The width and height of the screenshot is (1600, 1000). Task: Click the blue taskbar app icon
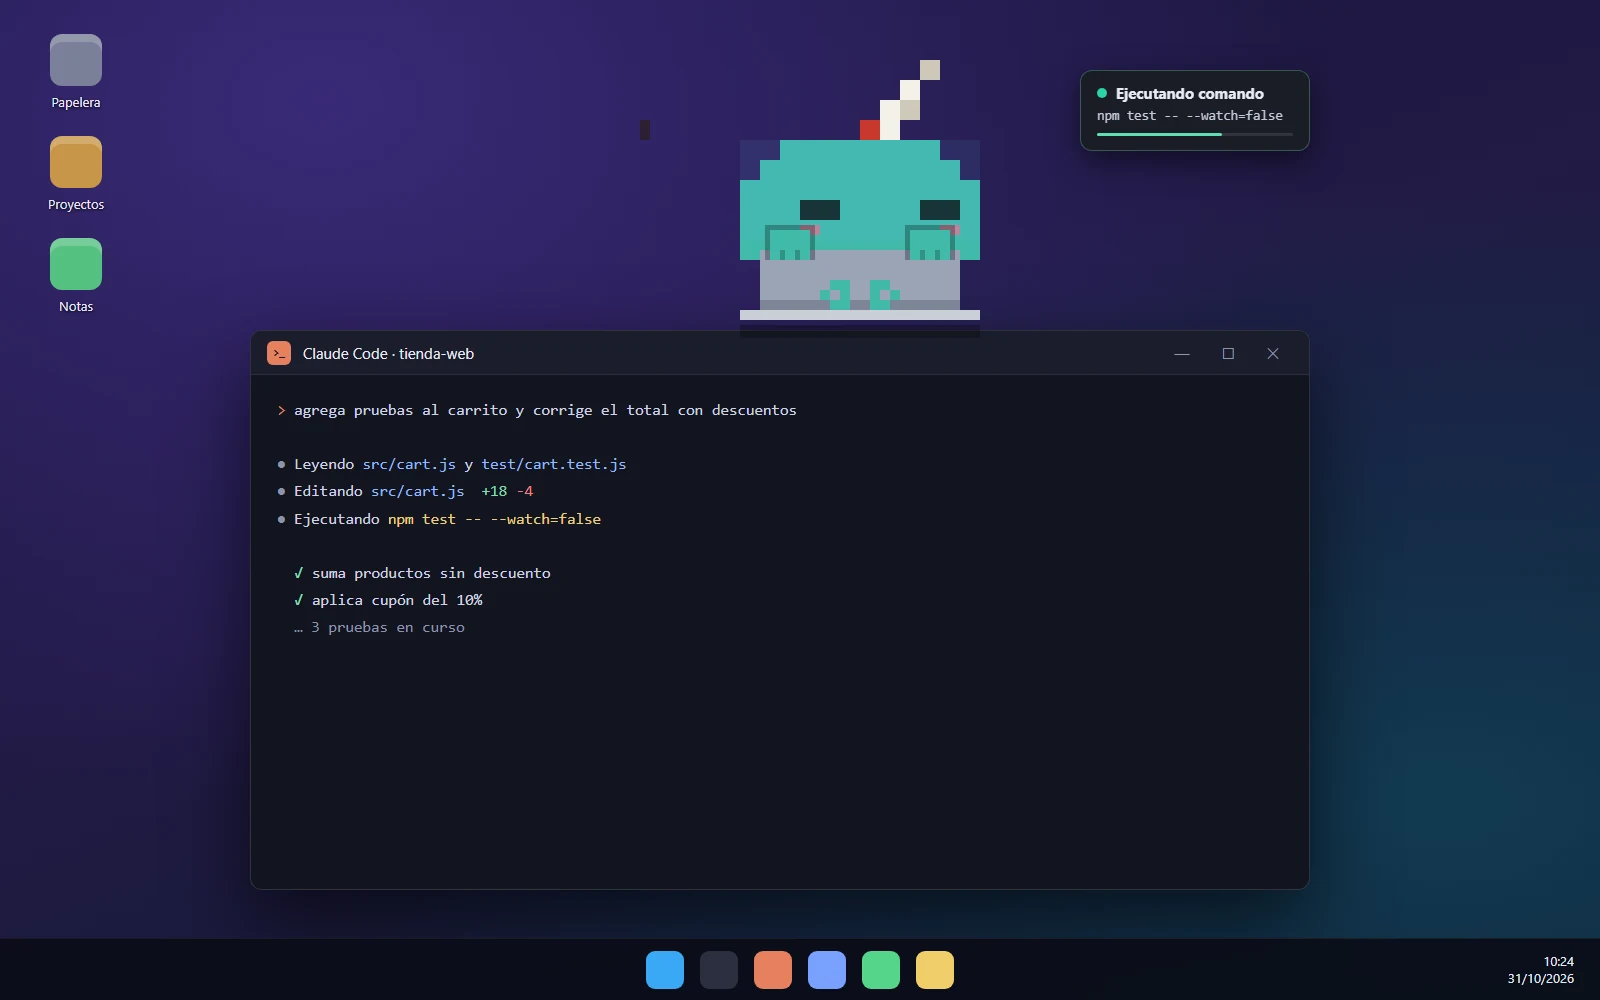click(x=665, y=970)
